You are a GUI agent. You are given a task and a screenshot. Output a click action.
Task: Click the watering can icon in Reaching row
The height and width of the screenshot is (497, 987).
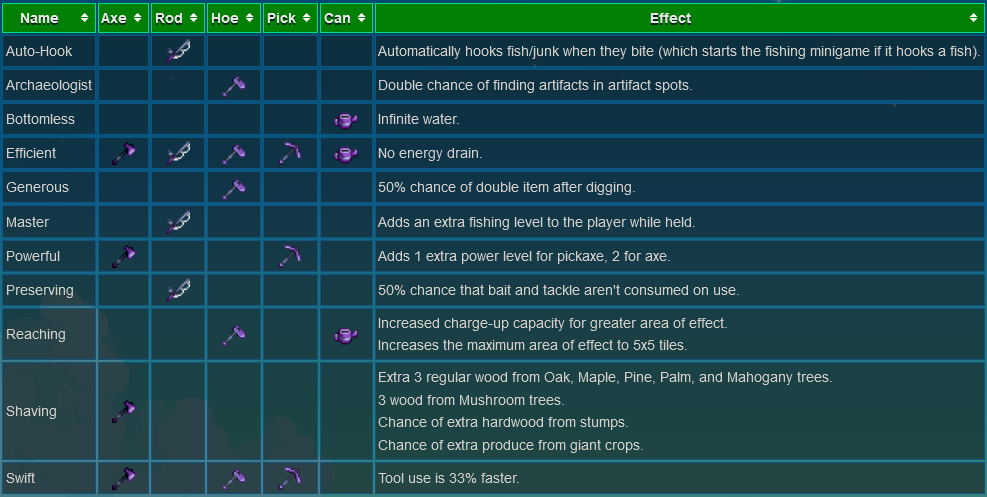[346, 335]
